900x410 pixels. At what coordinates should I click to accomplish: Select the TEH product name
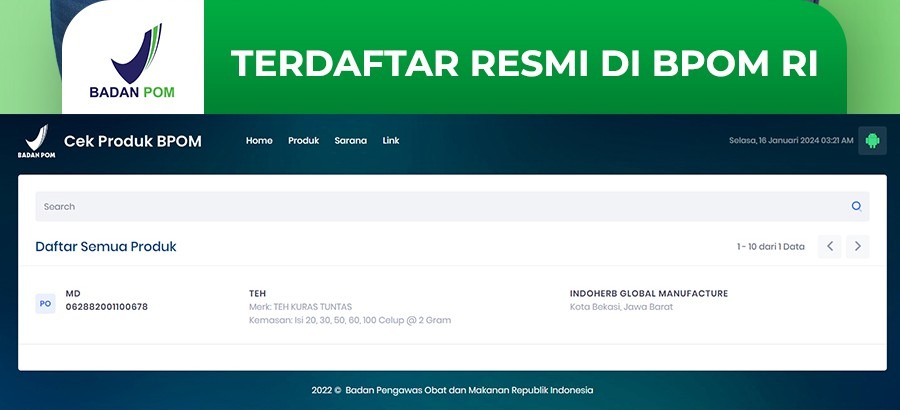(x=258, y=293)
